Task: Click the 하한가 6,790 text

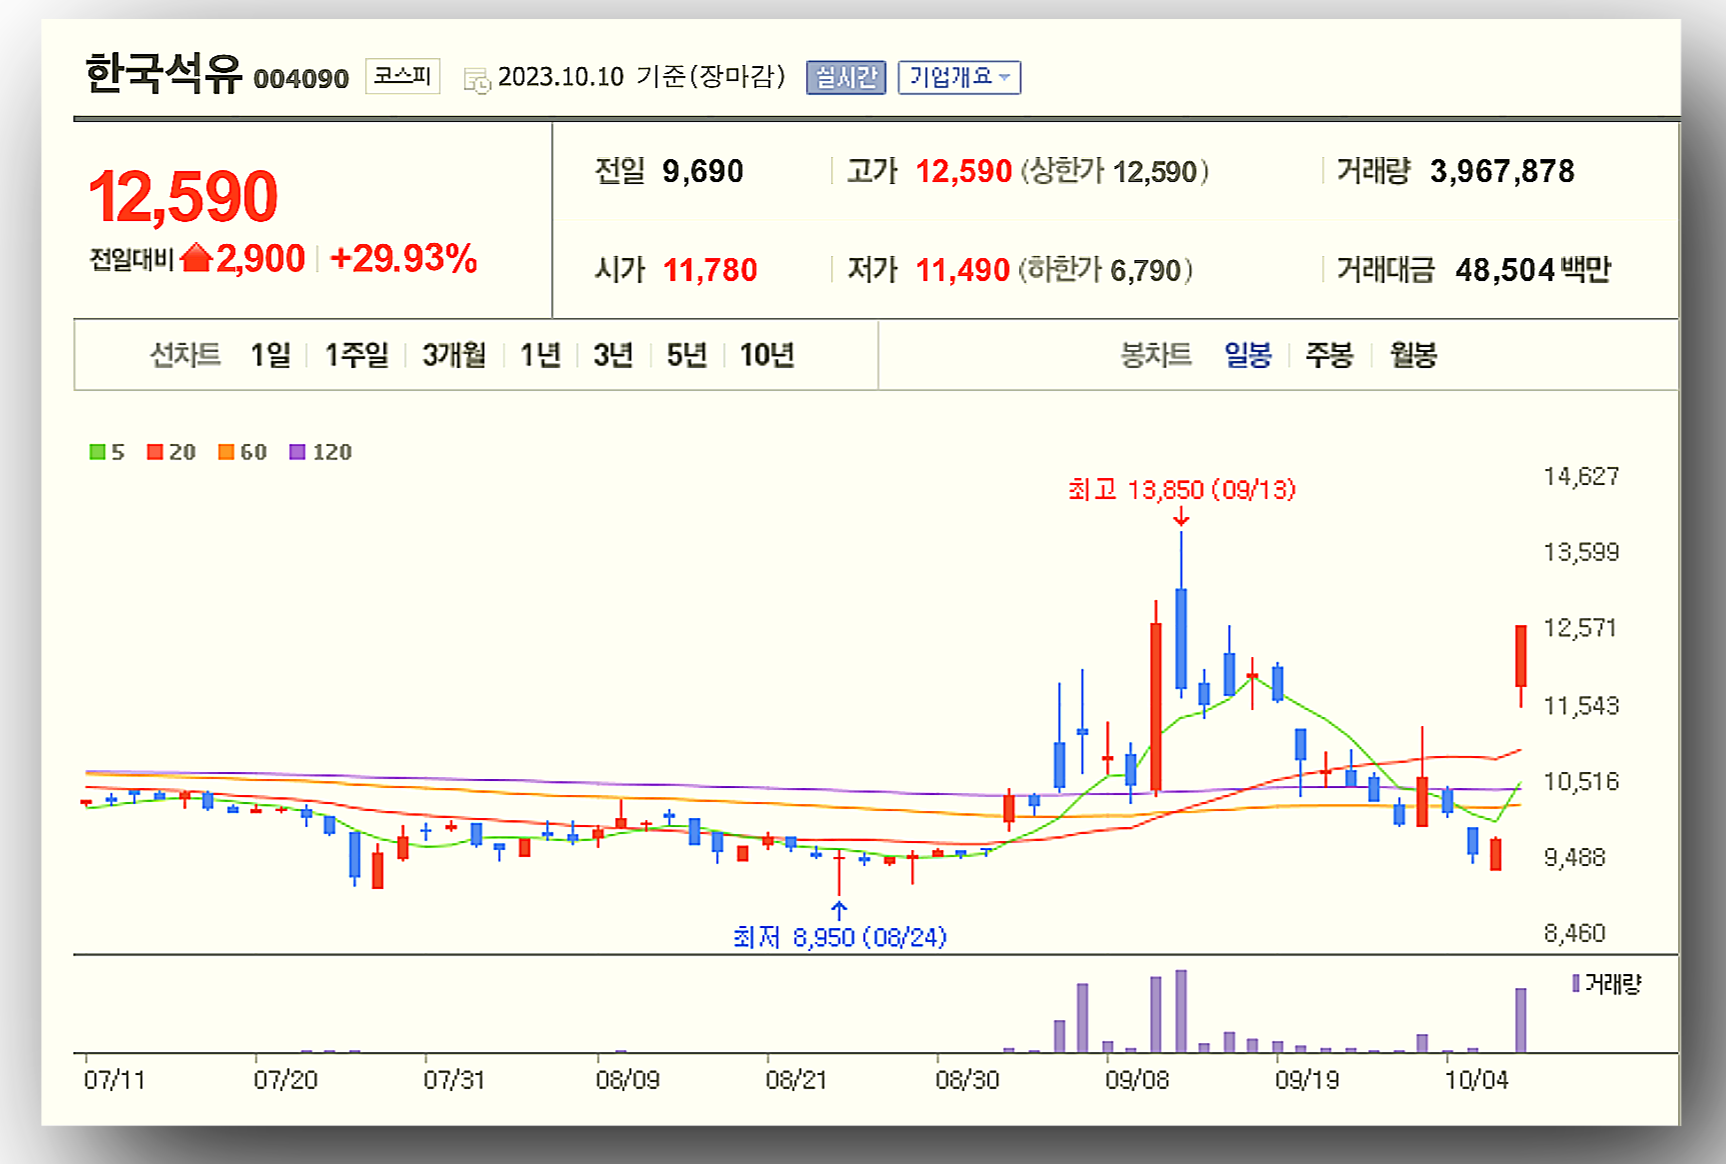Action: pos(1105,270)
